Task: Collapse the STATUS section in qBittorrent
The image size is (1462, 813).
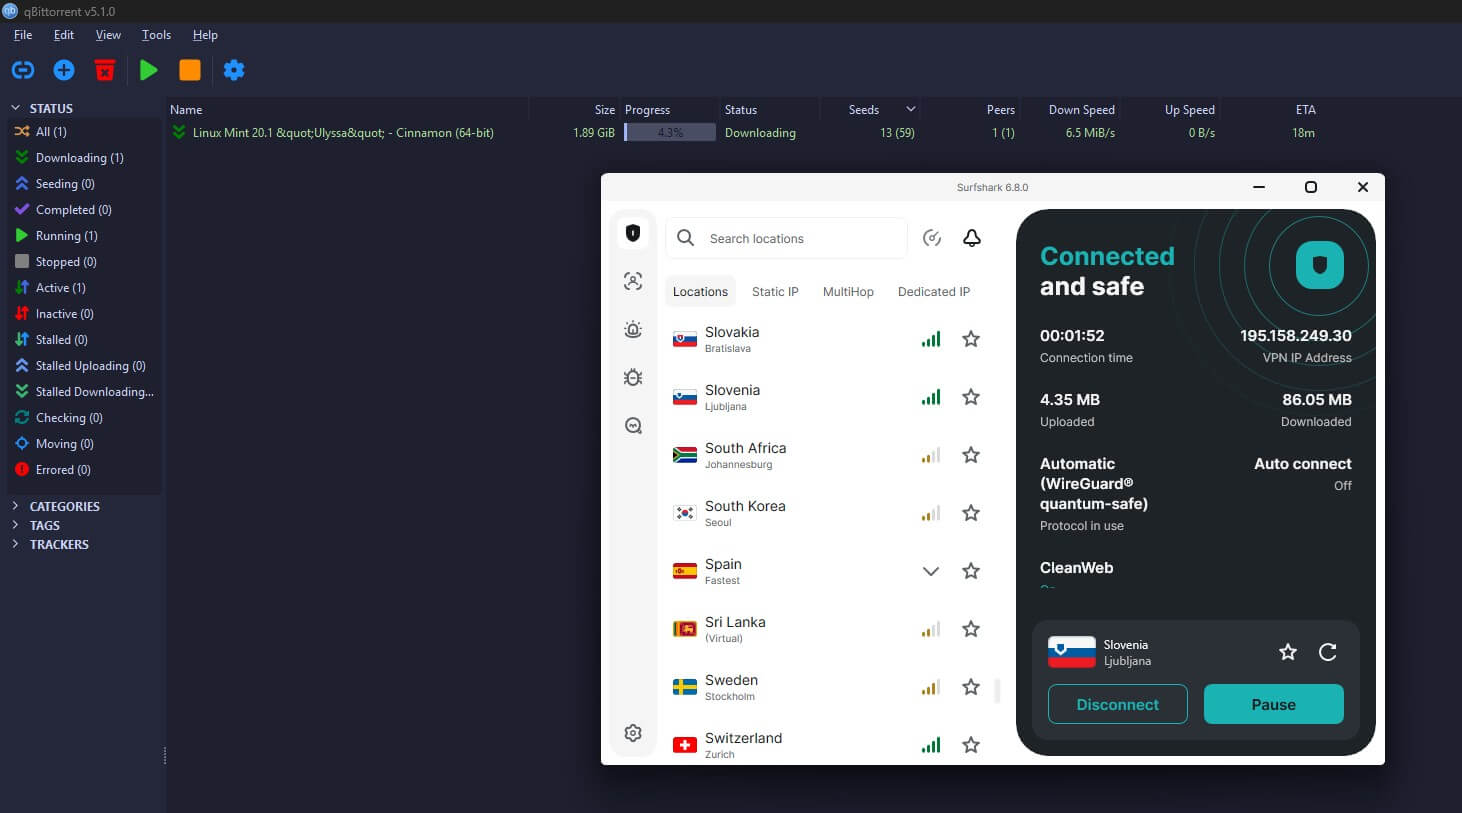Action: (x=15, y=108)
